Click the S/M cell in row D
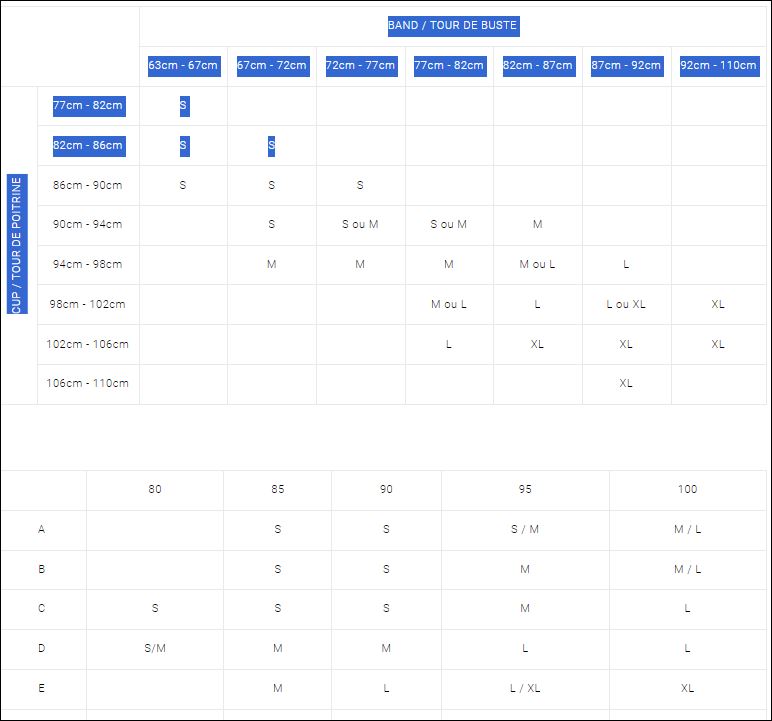772x721 pixels. [155, 648]
